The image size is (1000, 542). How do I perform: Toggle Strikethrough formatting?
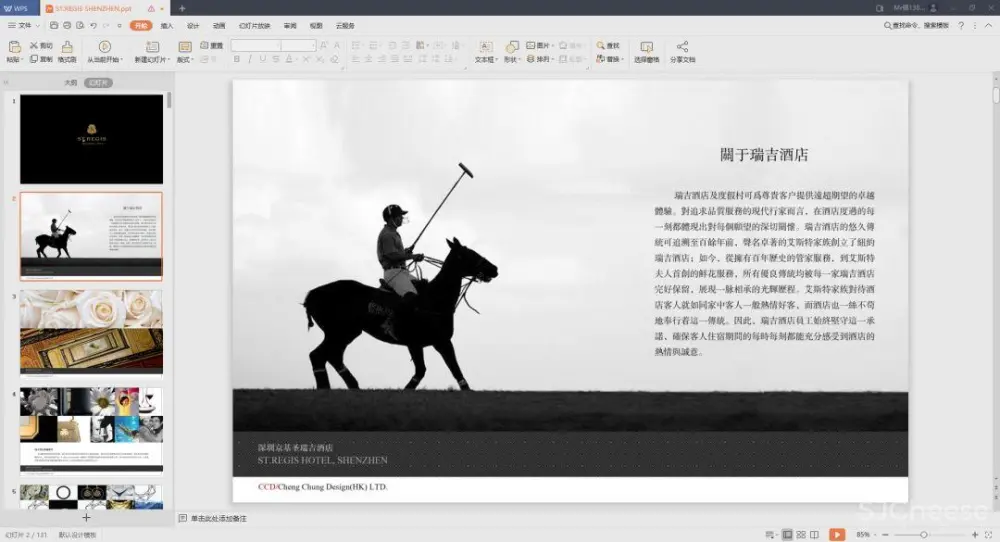[276, 59]
